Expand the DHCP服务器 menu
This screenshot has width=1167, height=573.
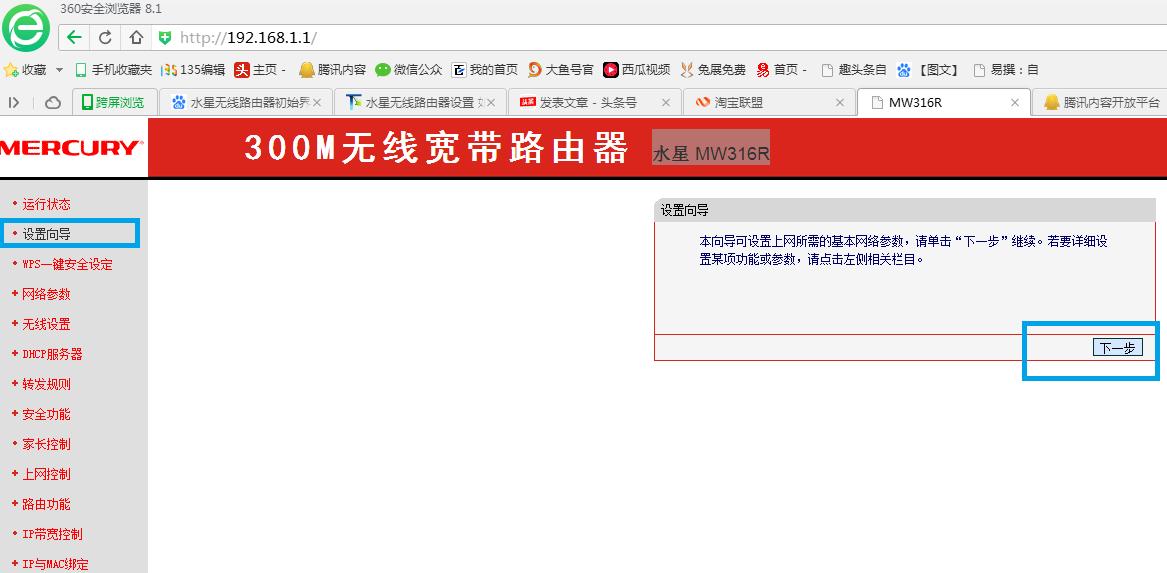click(x=52, y=354)
